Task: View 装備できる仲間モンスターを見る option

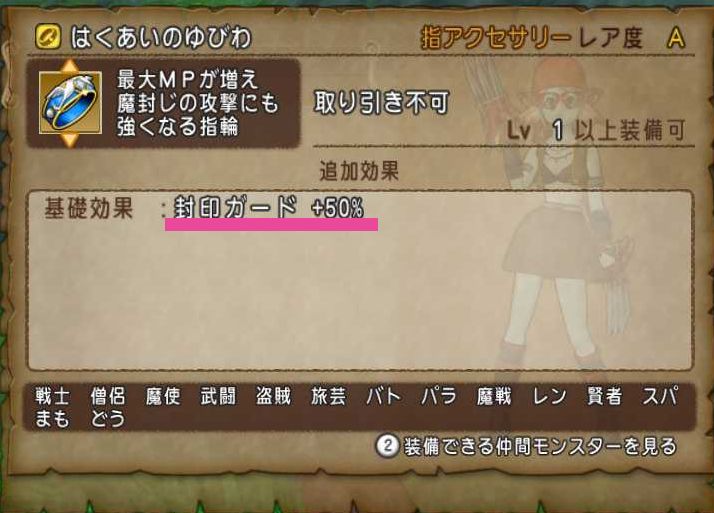Action: [541, 447]
